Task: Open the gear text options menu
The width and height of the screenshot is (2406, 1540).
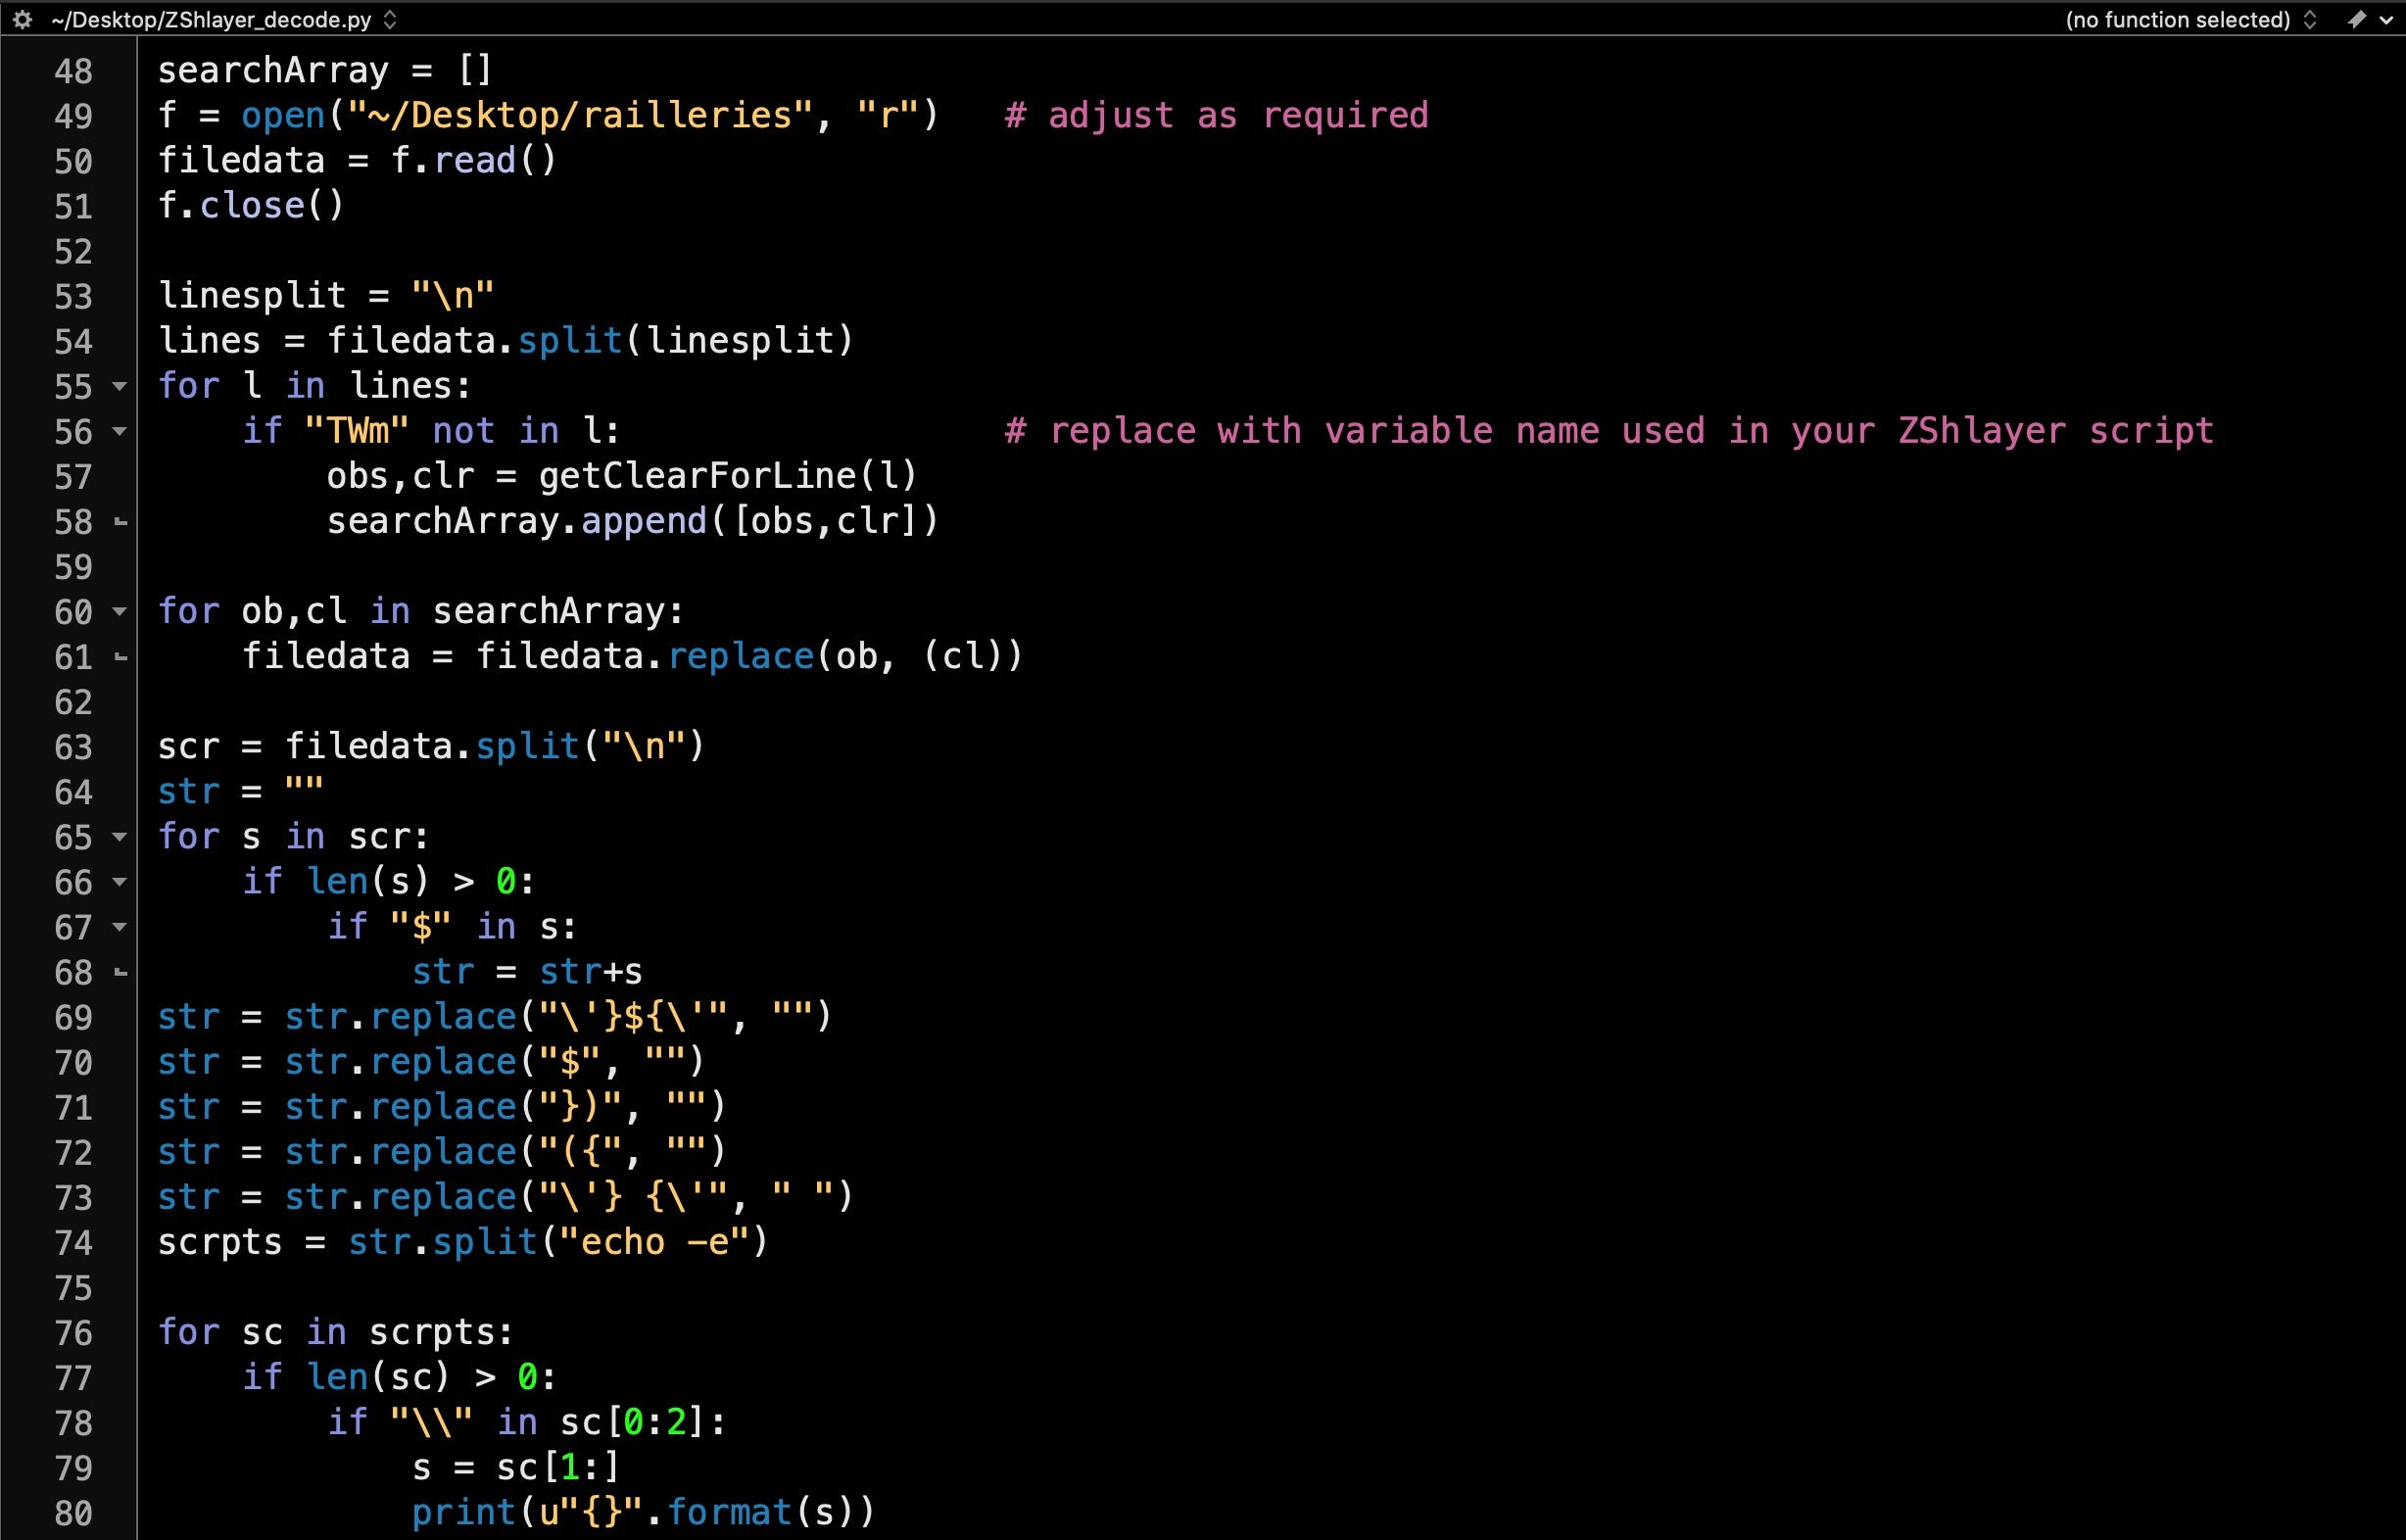Action: (x=22, y=19)
